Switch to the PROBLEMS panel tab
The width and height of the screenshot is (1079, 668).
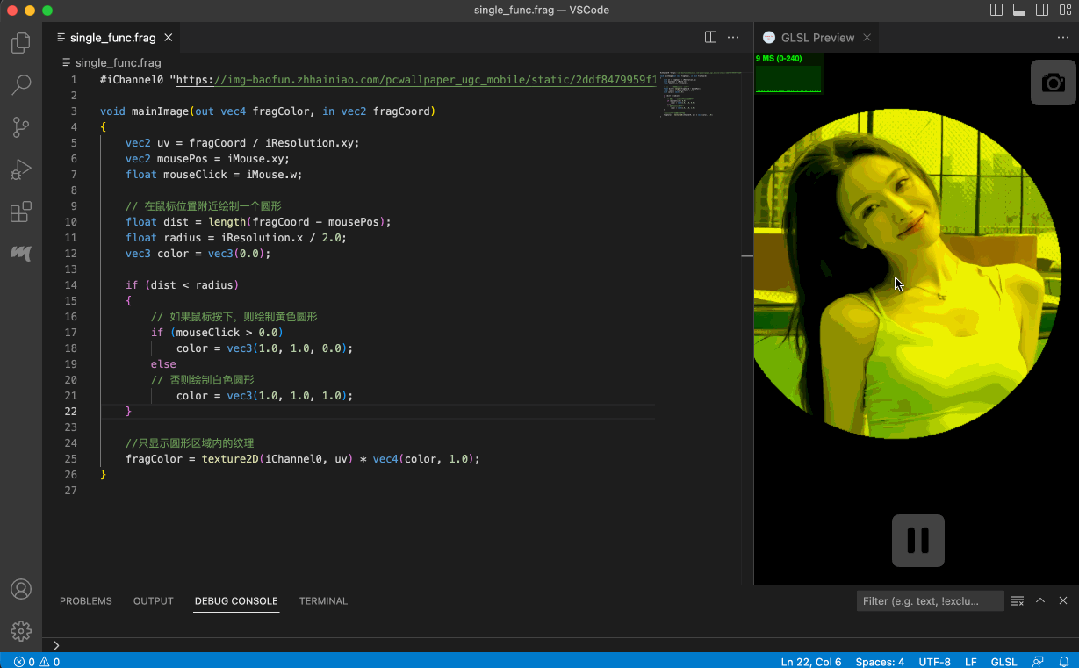[x=86, y=601]
